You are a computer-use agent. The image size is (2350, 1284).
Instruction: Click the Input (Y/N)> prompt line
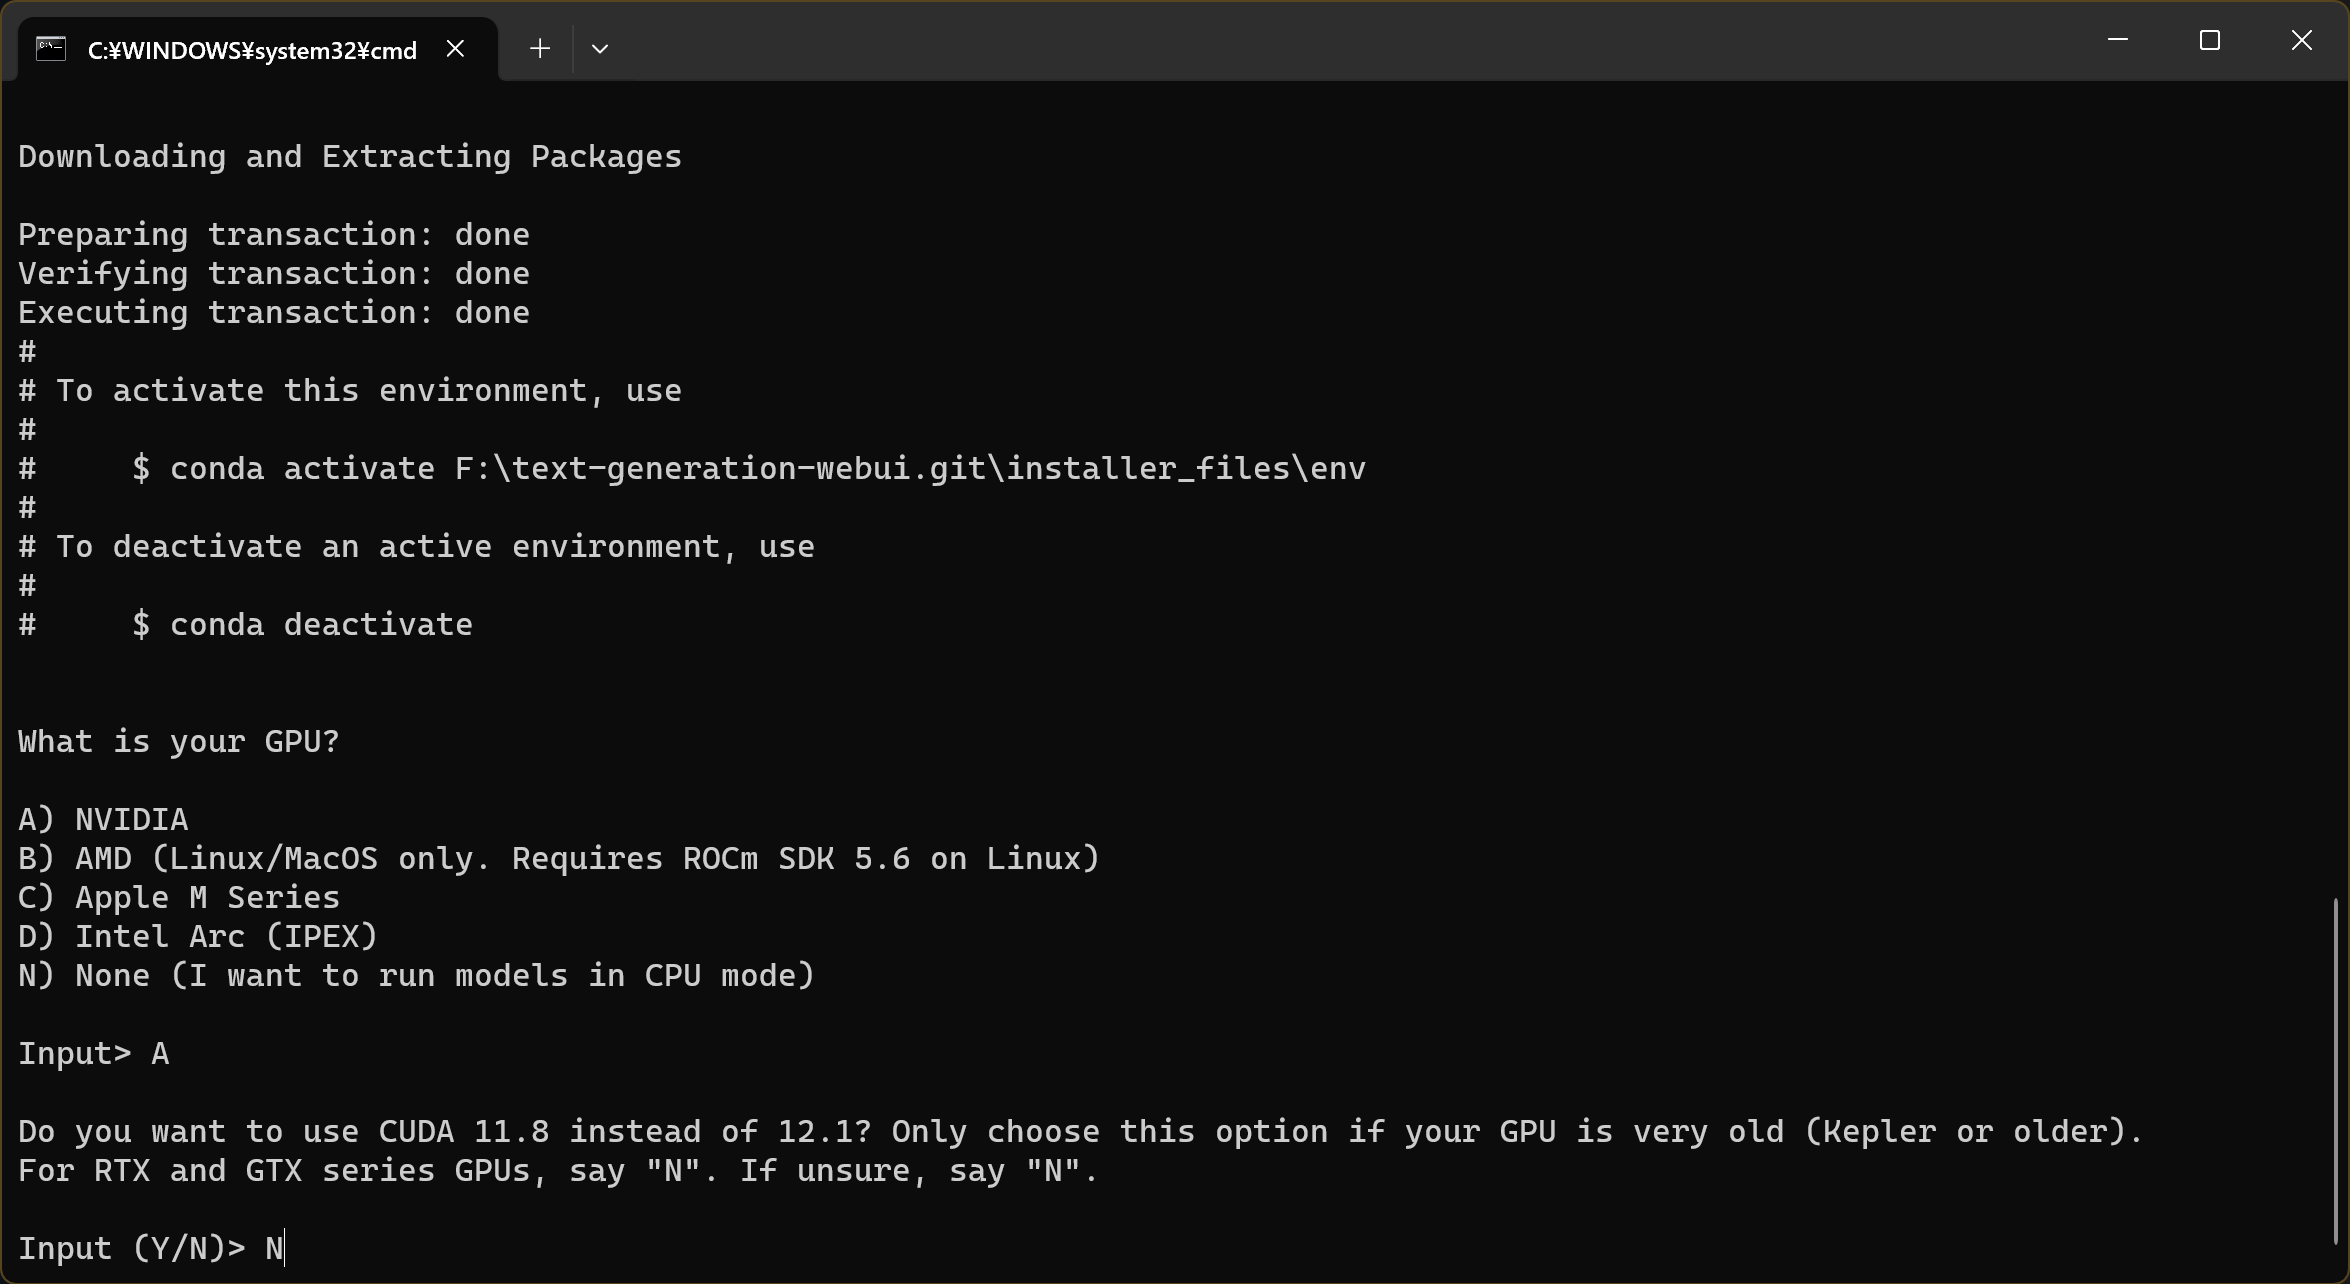click(x=151, y=1249)
